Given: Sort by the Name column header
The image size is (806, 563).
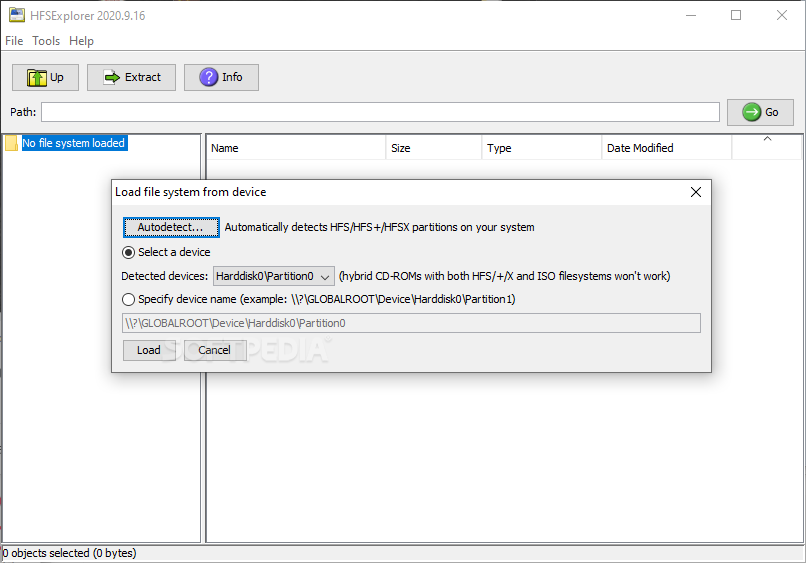Looking at the screenshot, I should (x=296, y=148).
